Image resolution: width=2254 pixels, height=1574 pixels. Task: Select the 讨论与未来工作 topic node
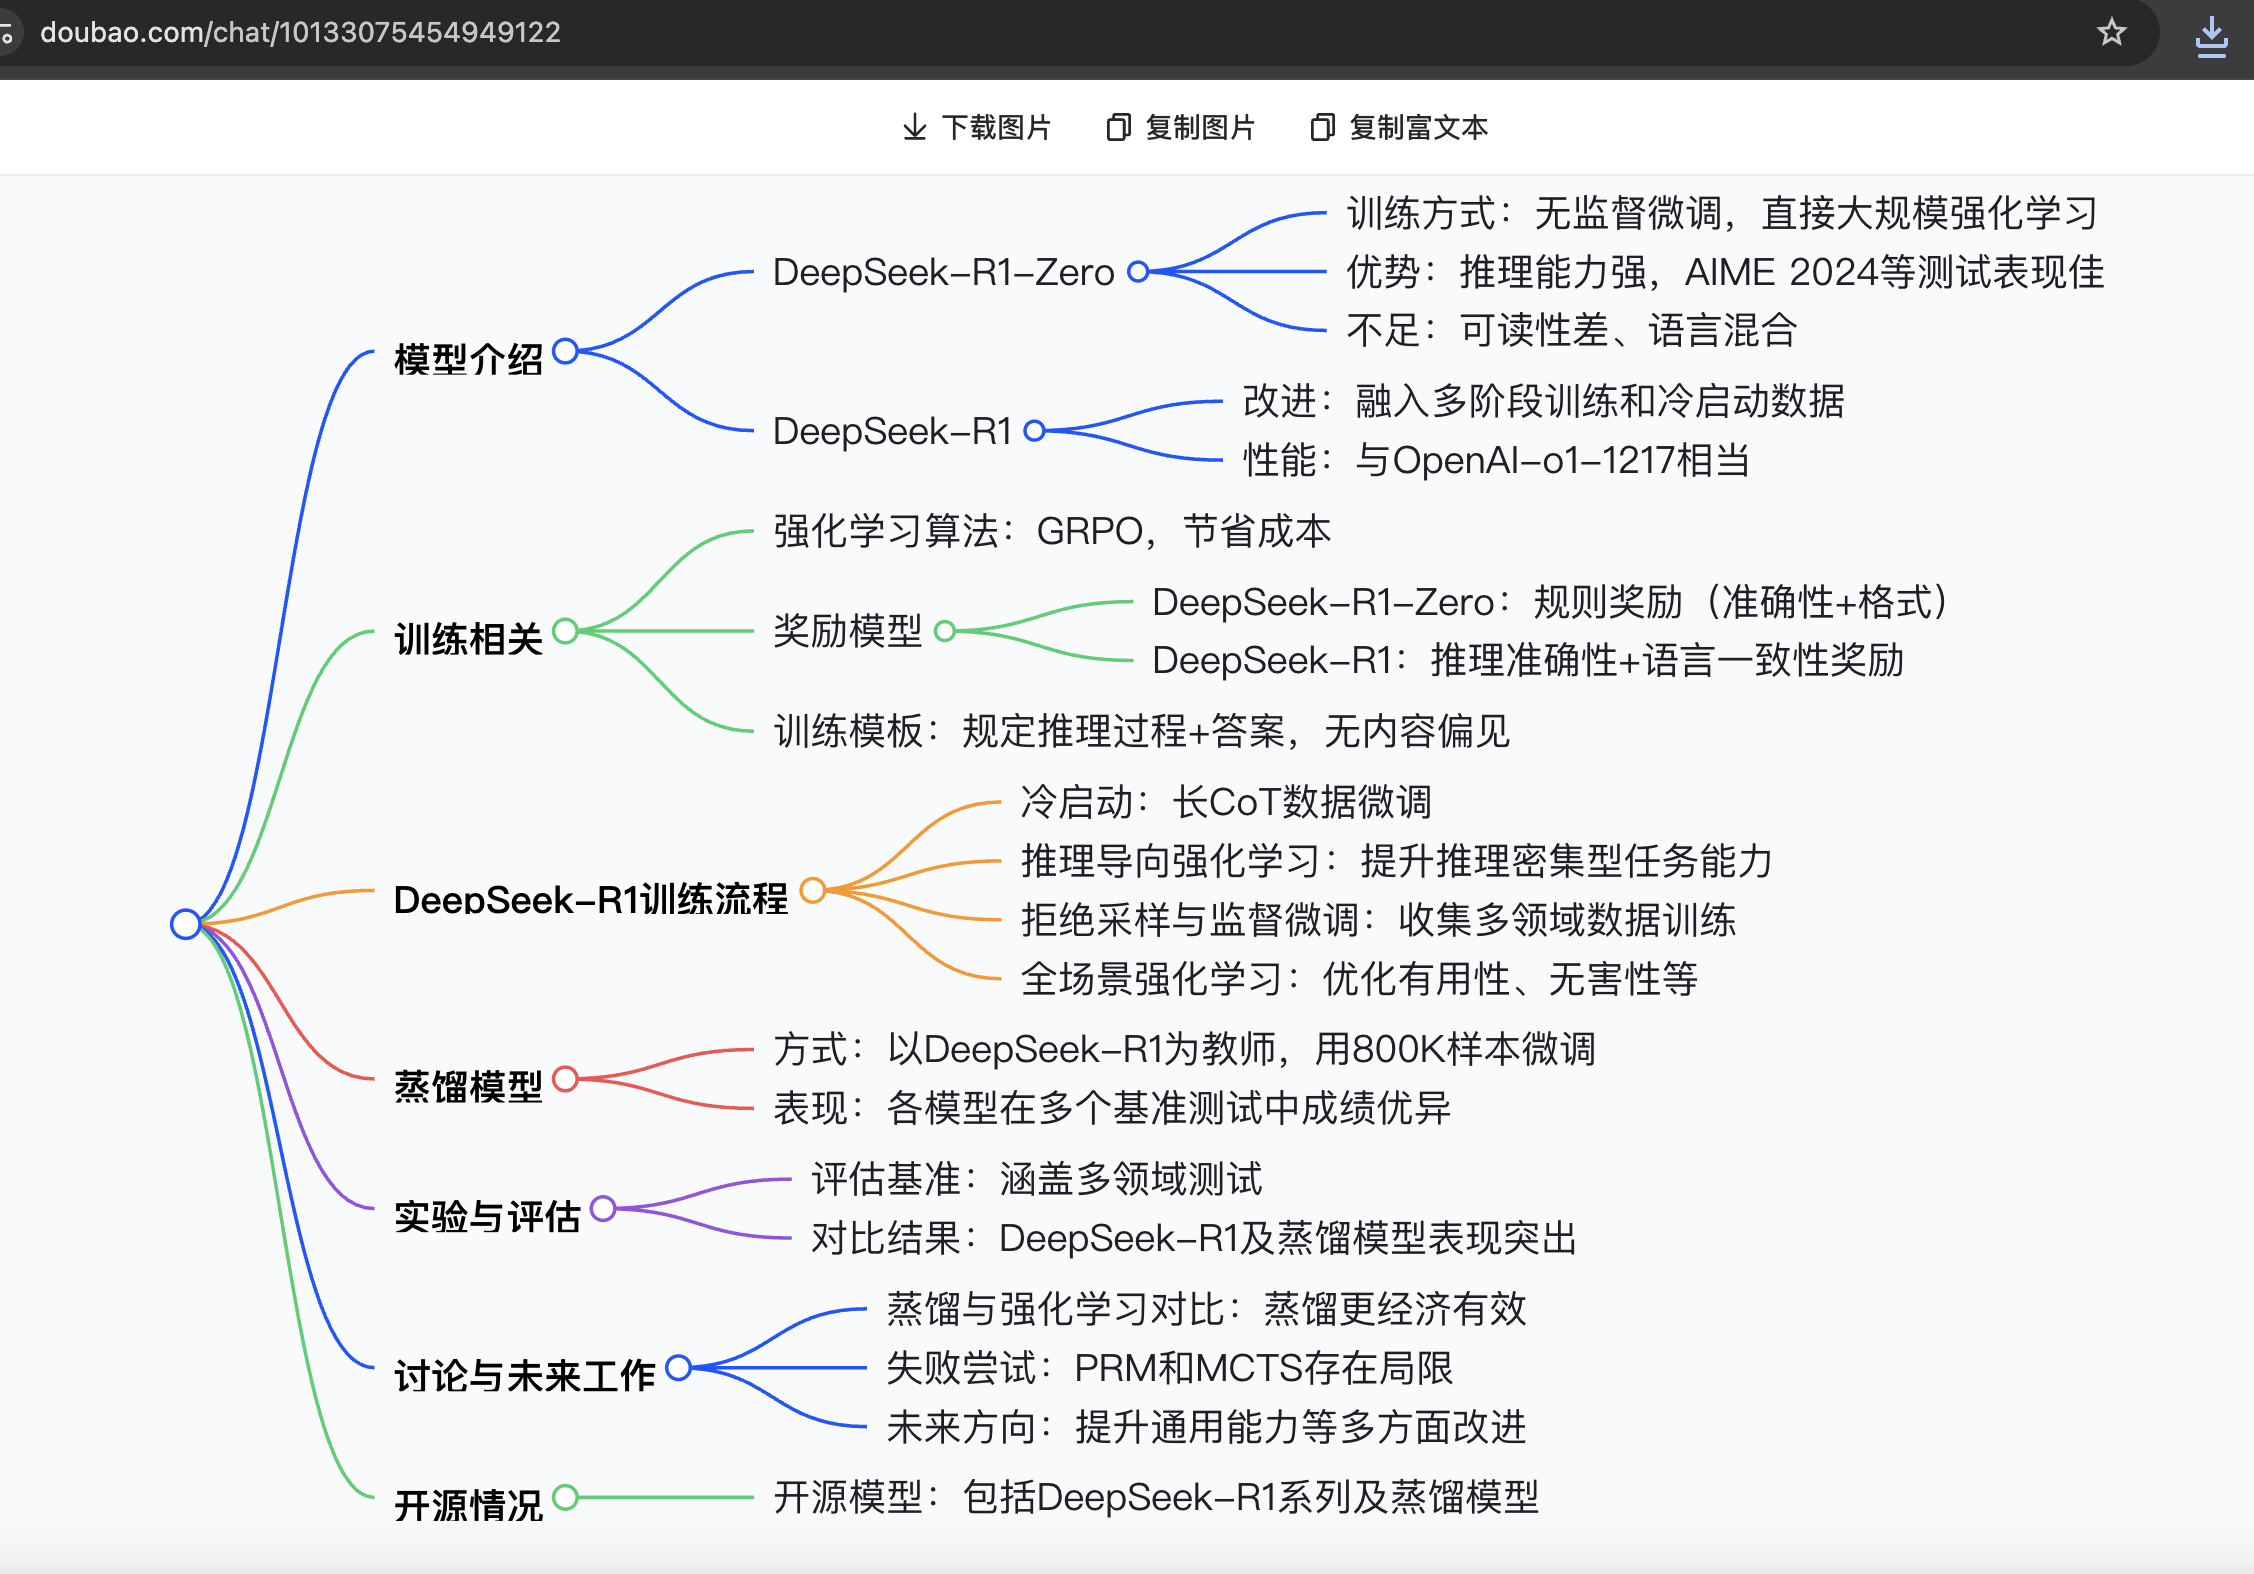click(x=525, y=1376)
